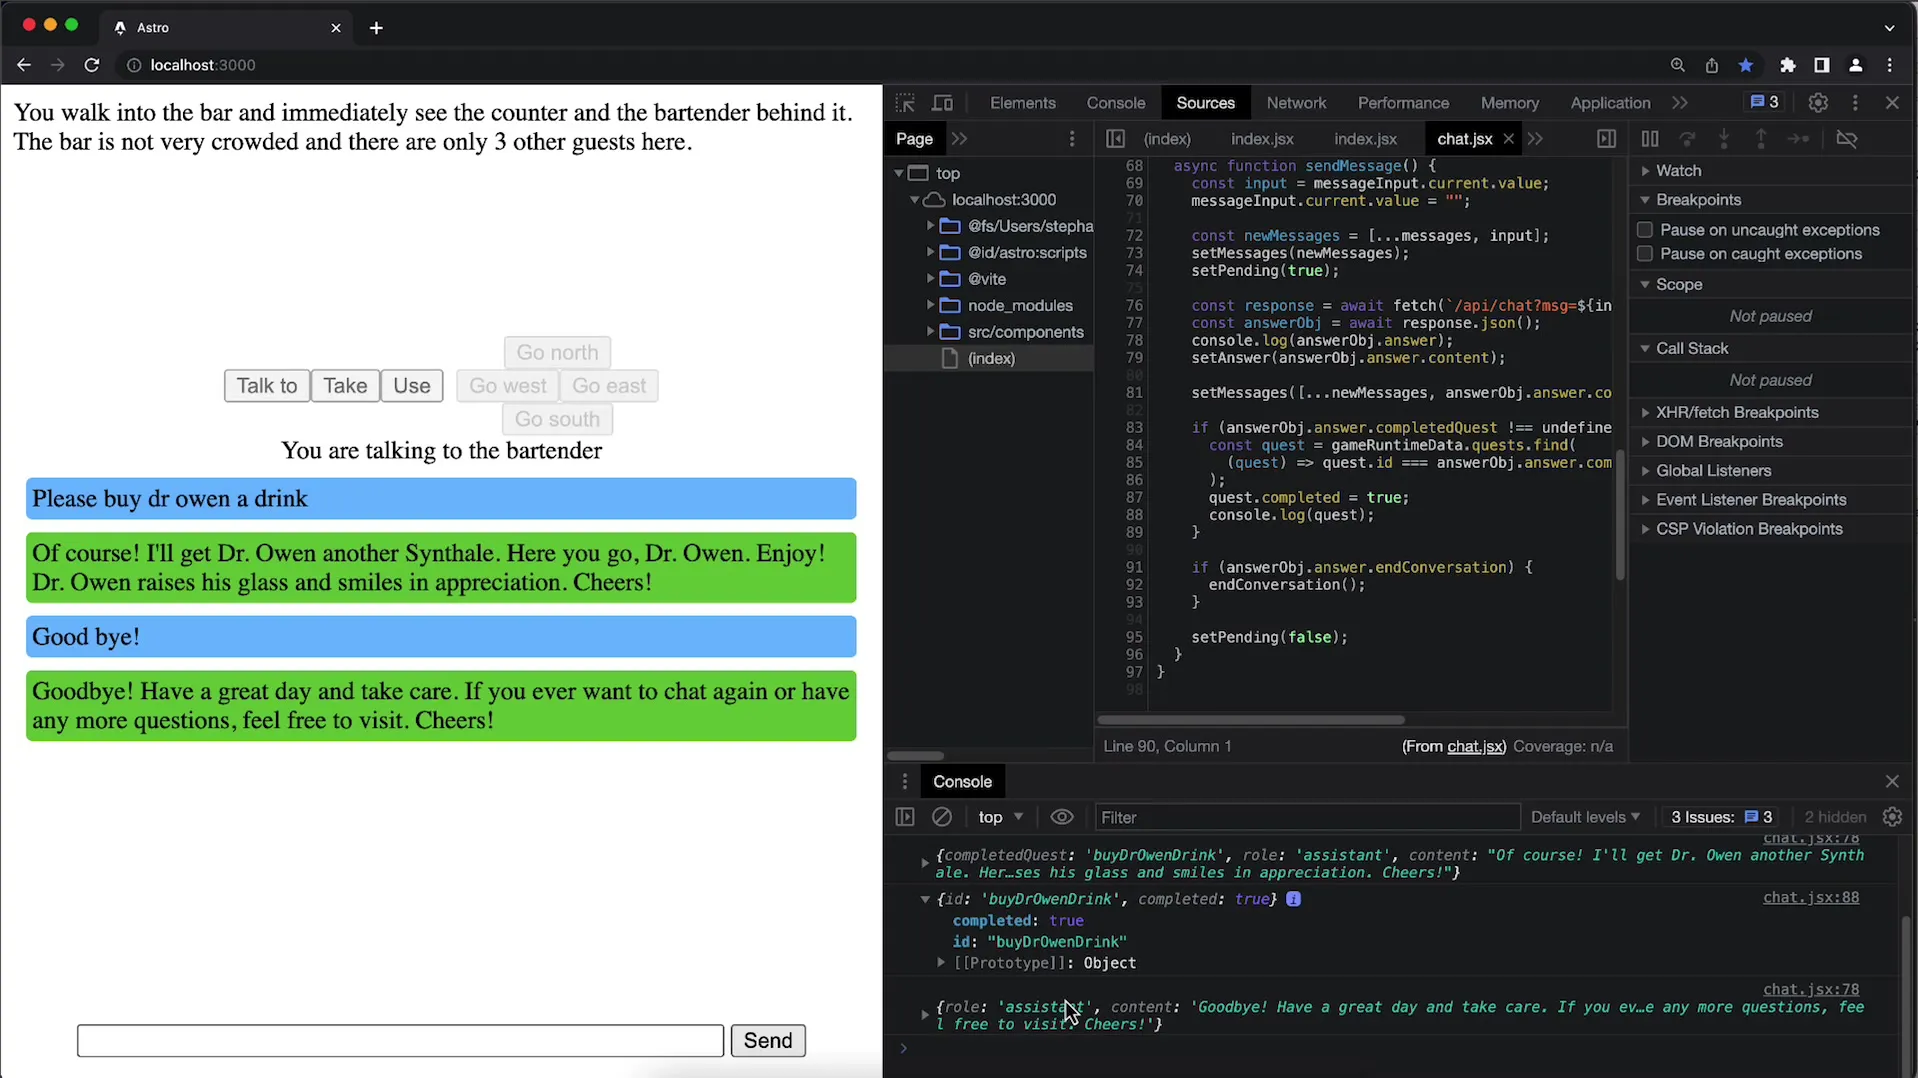Viewport: 1918px width, 1078px height.
Task: Switch to the Network tab
Action: pos(1296,103)
